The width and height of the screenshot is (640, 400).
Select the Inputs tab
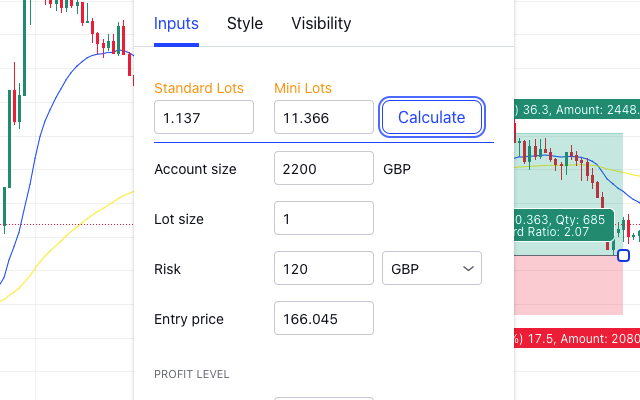click(x=176, y=23)
